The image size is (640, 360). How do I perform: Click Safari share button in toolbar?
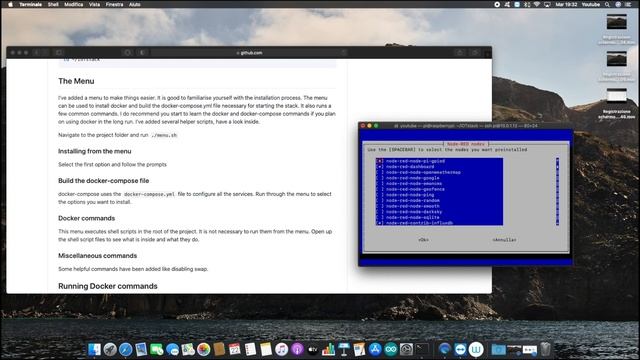(x=460, y=53)
